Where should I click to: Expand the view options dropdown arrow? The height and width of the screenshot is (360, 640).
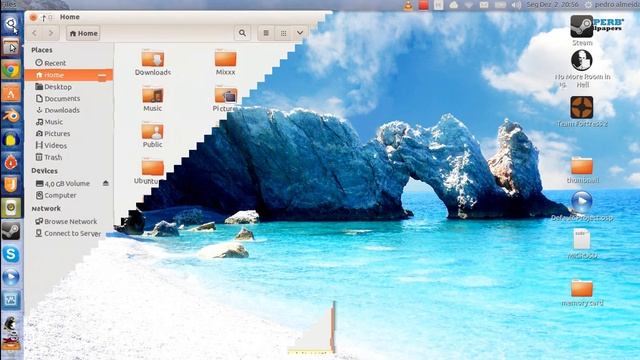click(x=300, y=33)
